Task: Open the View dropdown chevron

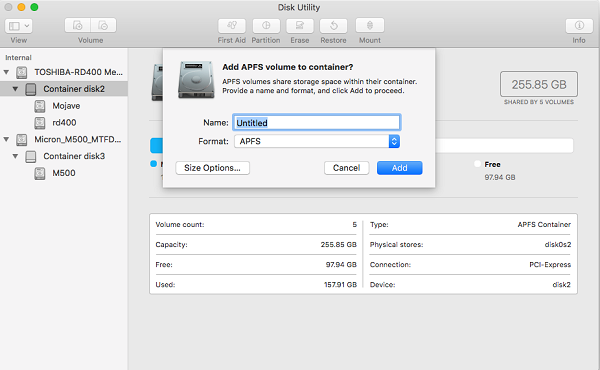Action: [x=27, y=26]
